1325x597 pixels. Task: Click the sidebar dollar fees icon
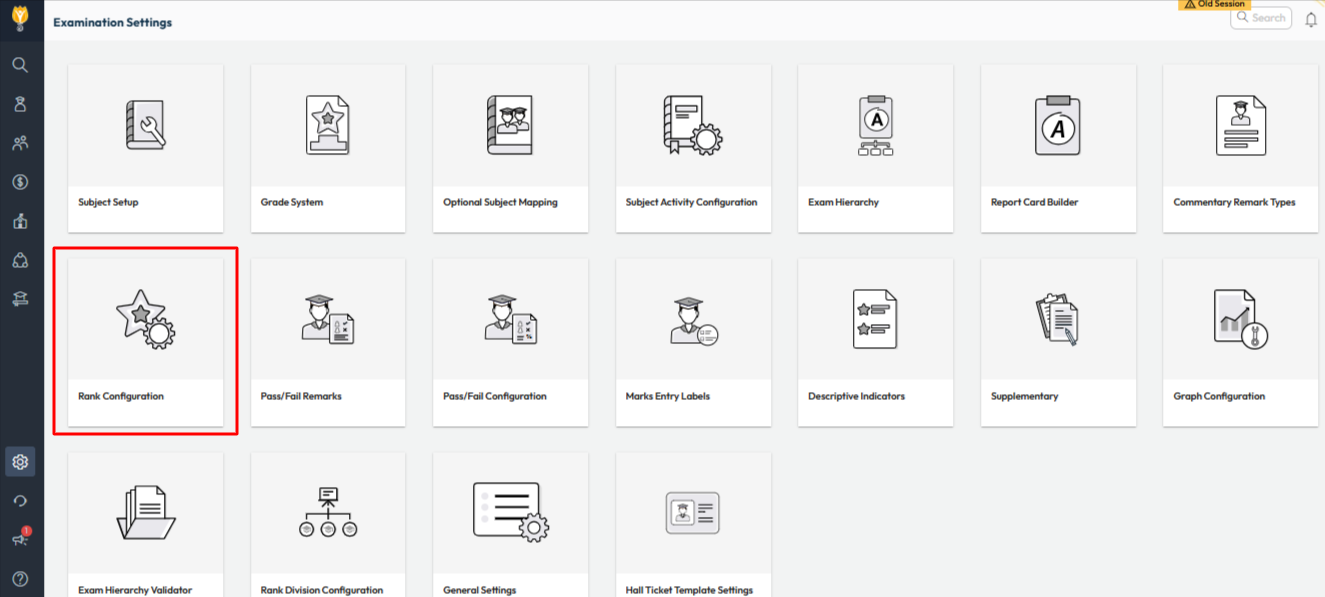20,182
